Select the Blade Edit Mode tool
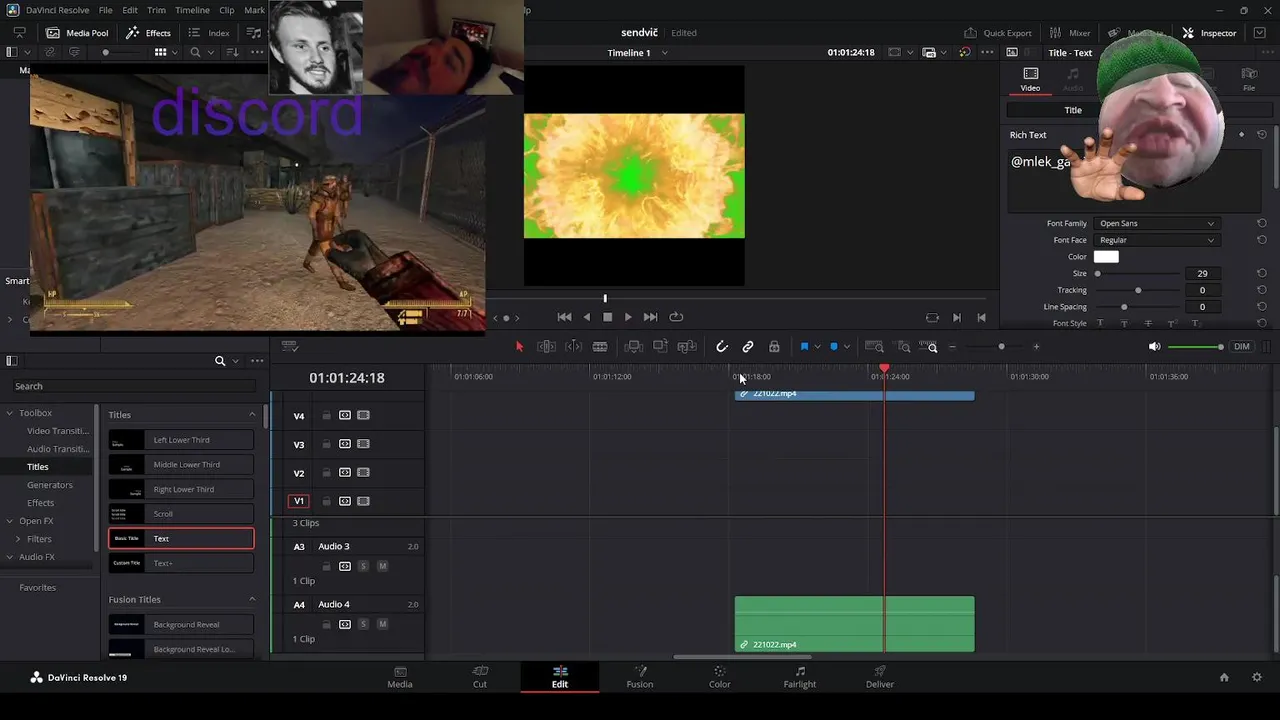 600,347
